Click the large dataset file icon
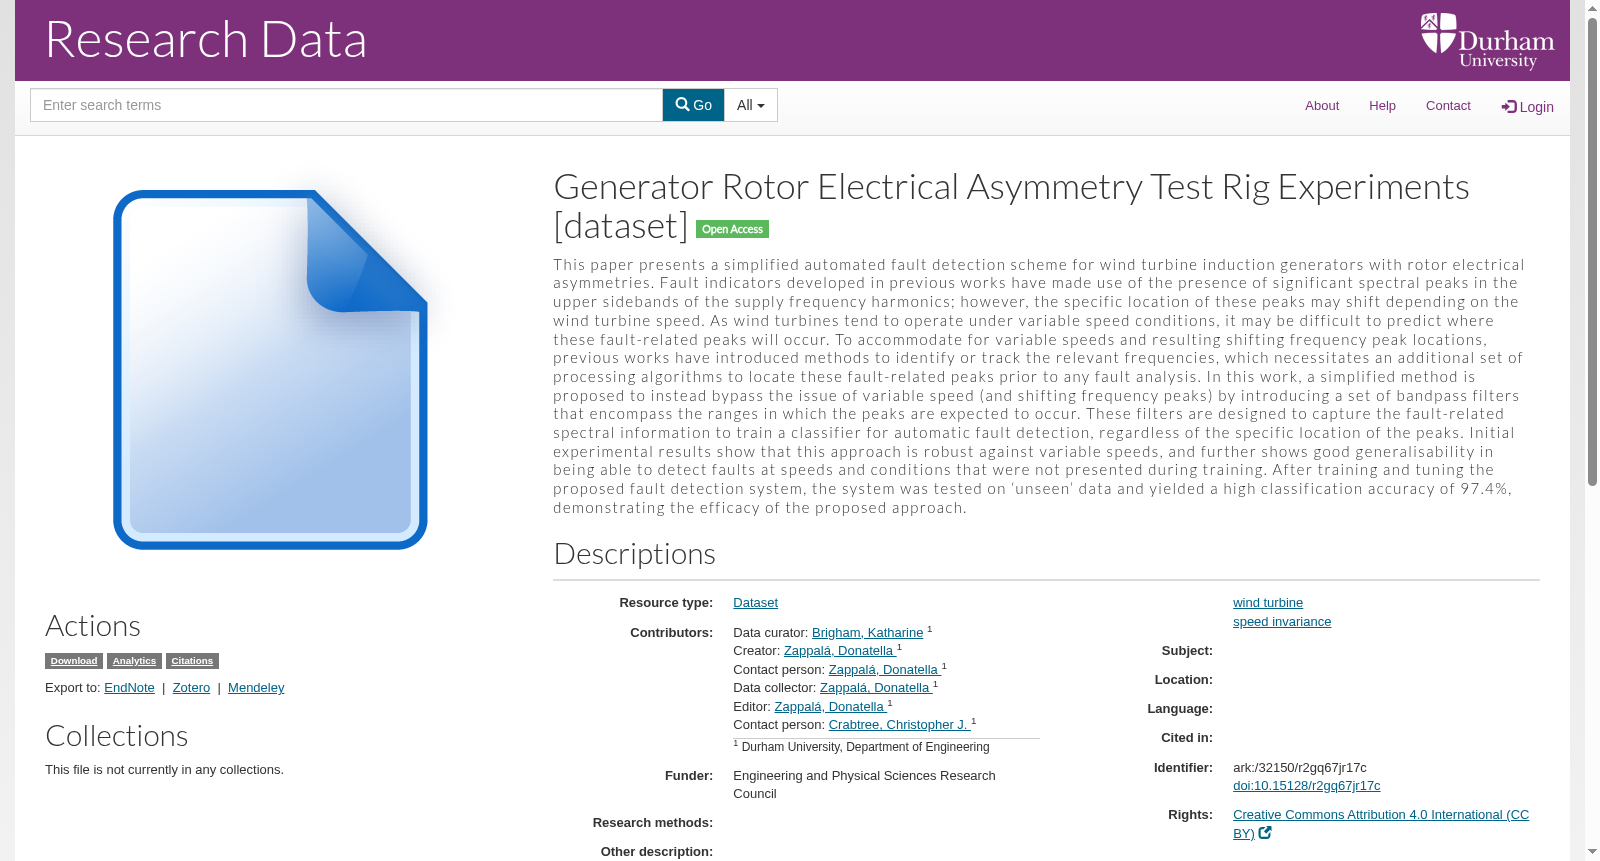This screenshot has height=861, width=1600. pyautogui.click(x=270, y=369)
